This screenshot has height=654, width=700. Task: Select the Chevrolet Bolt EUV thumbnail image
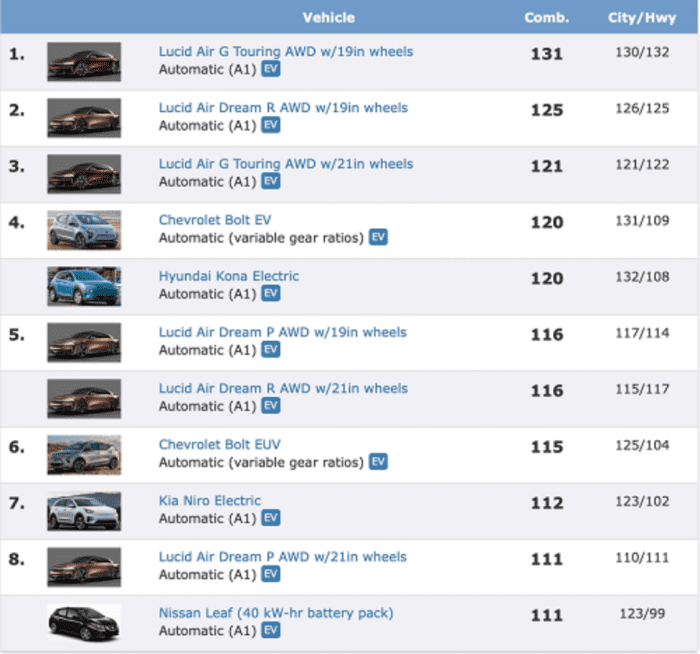(84, 455)
